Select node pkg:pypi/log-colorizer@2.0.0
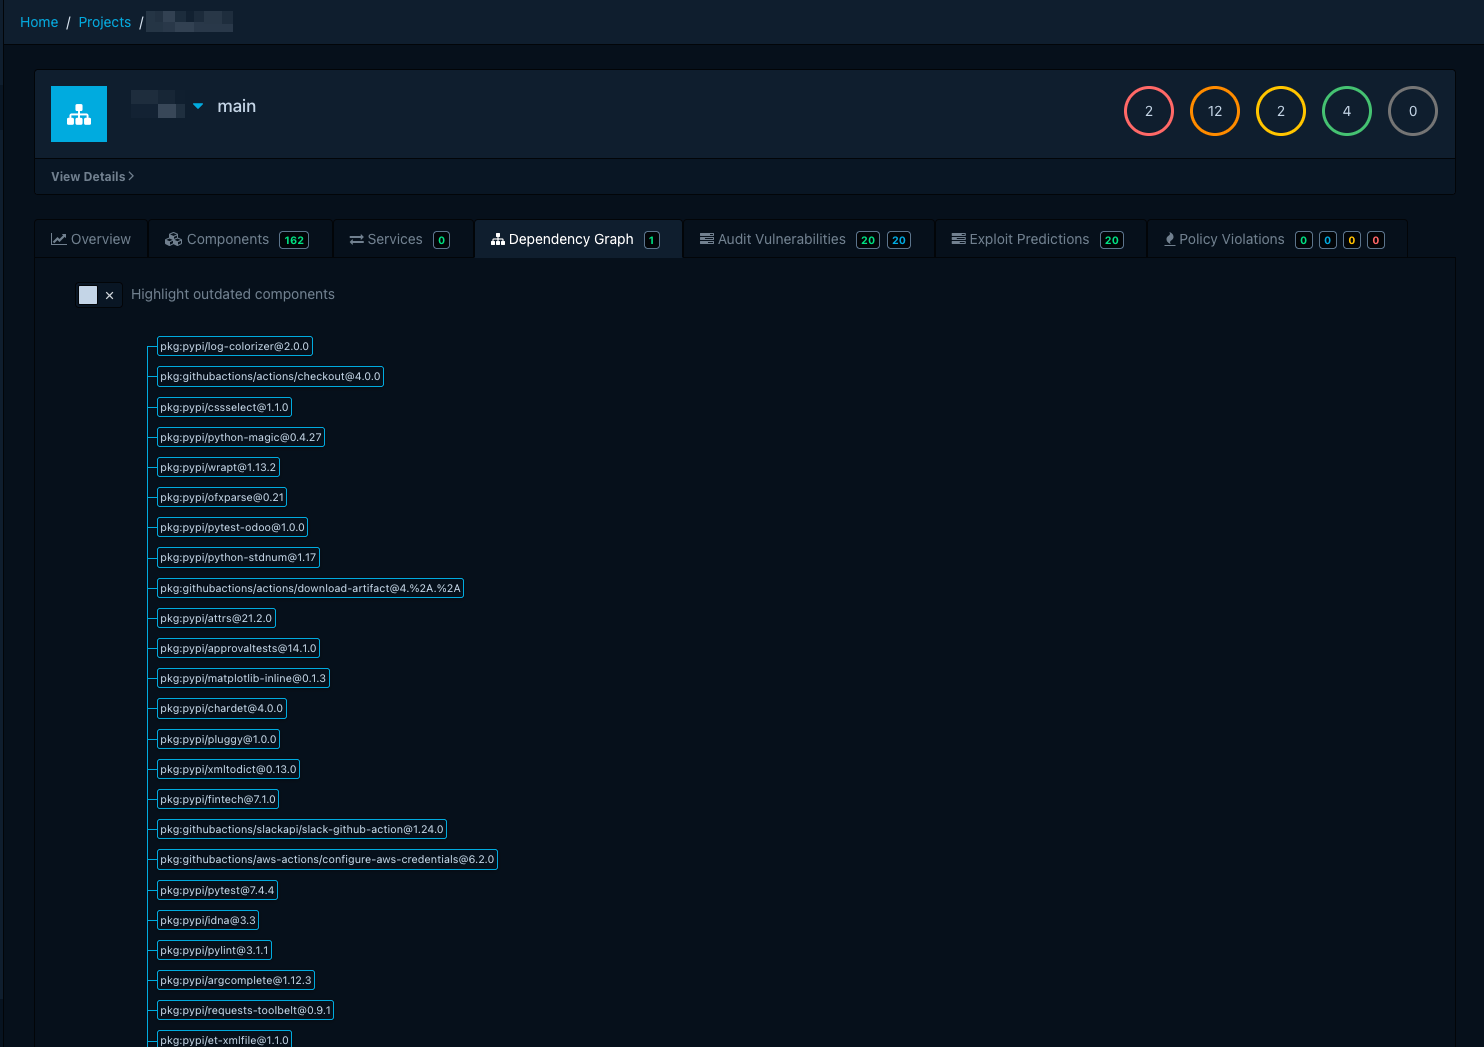 (235, 346)
